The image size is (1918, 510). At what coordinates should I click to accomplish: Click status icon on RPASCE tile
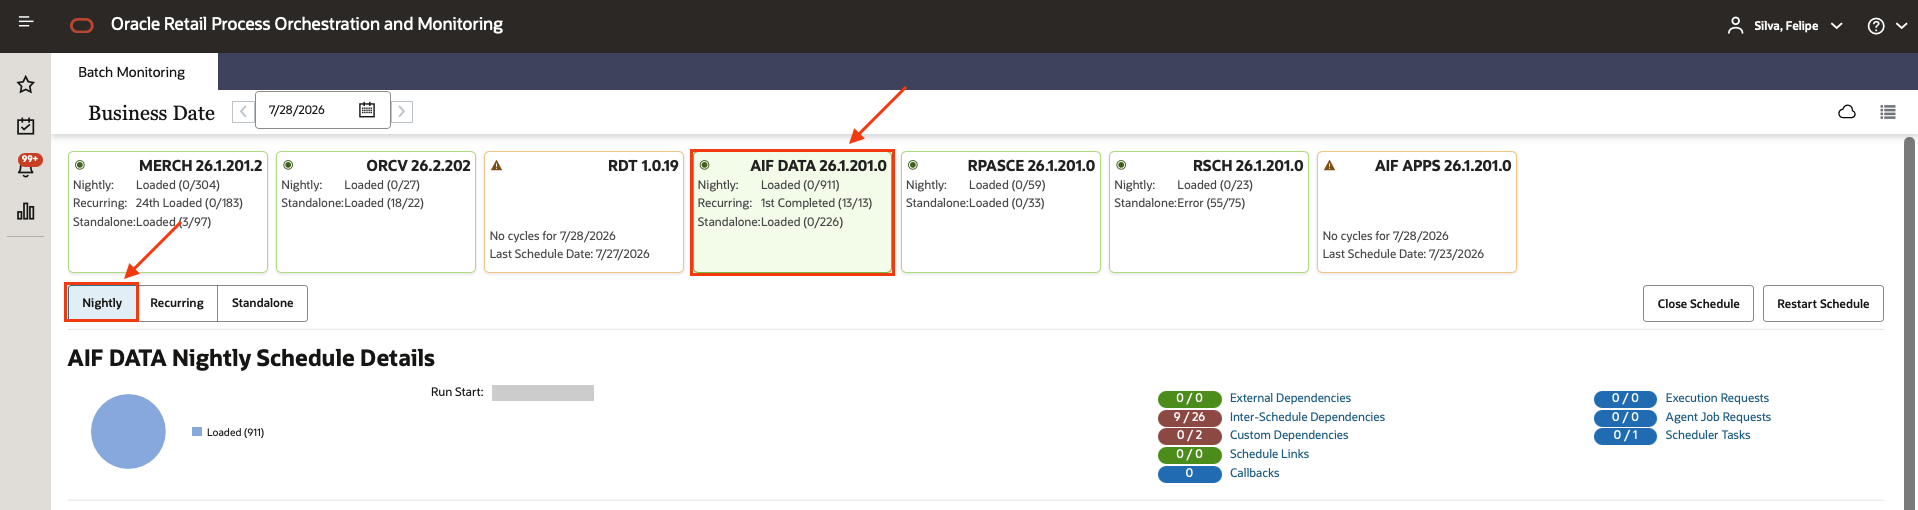pos(912,165)
